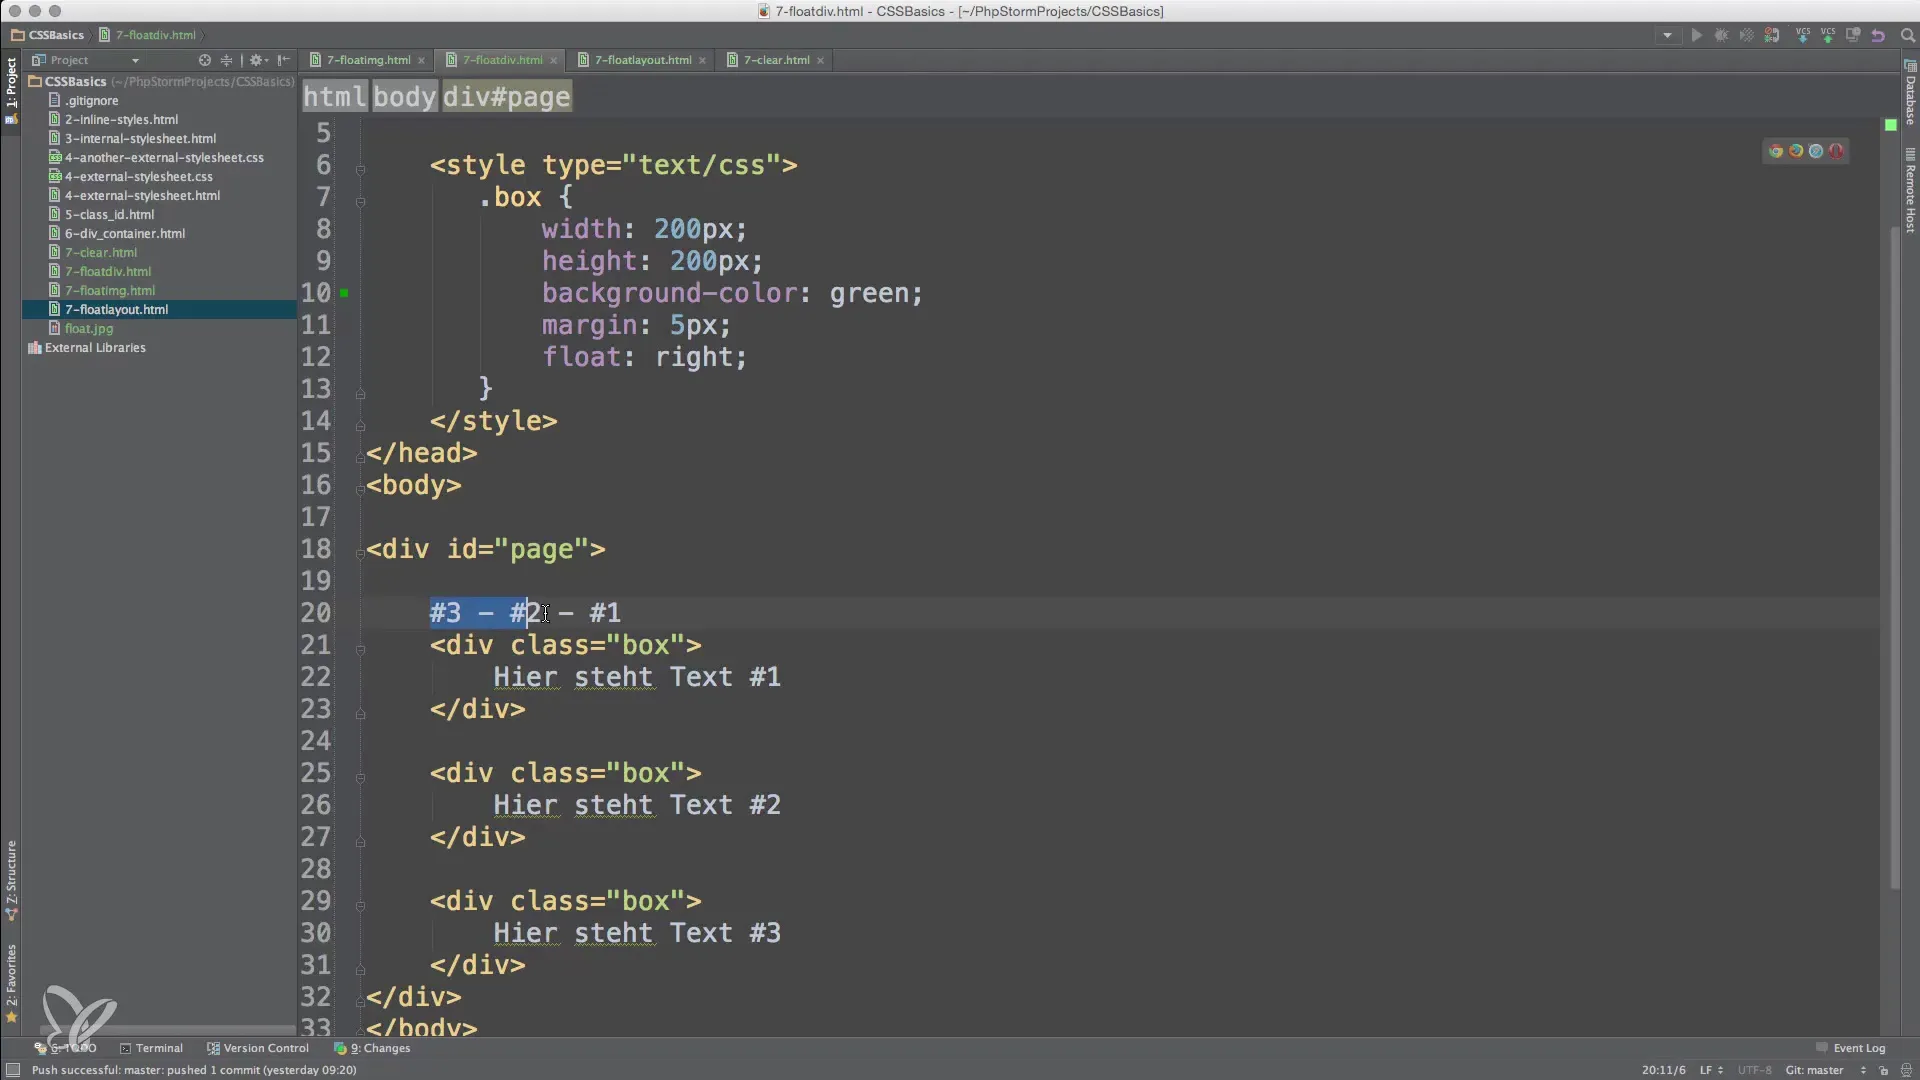The height and width of the screenshot is (1080, 1920).
Task: Show local history icon in toolbar
Action: point(1853,35)
